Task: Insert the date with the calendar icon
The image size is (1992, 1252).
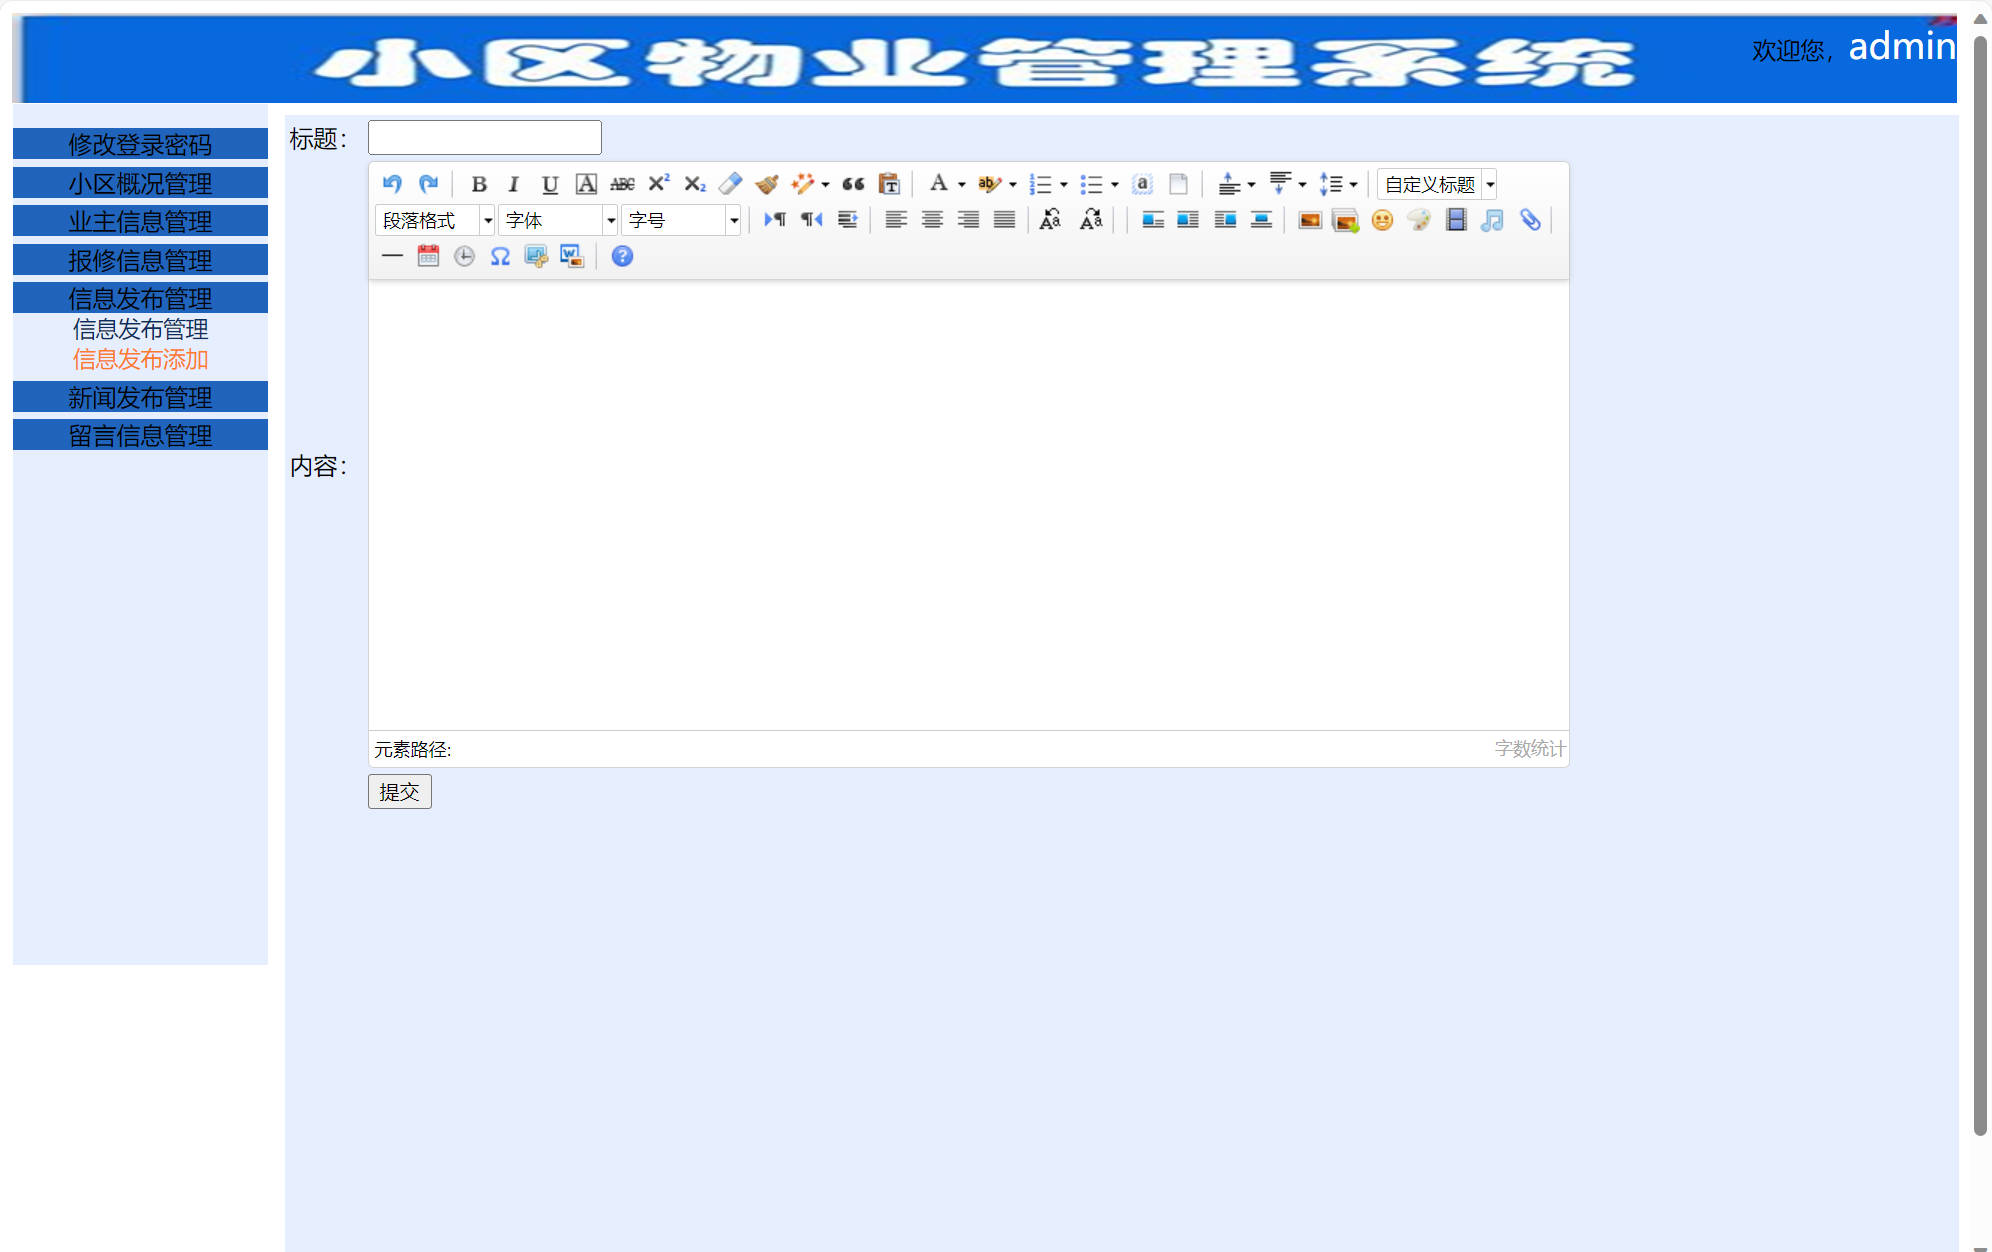Action: 428,256
